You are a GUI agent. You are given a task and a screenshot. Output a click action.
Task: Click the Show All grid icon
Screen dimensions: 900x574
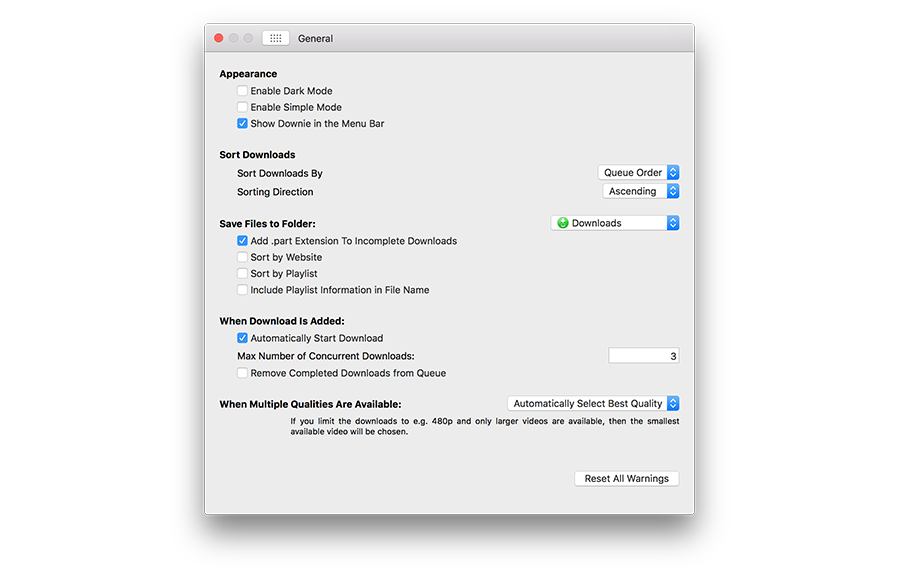click(276, 38)
